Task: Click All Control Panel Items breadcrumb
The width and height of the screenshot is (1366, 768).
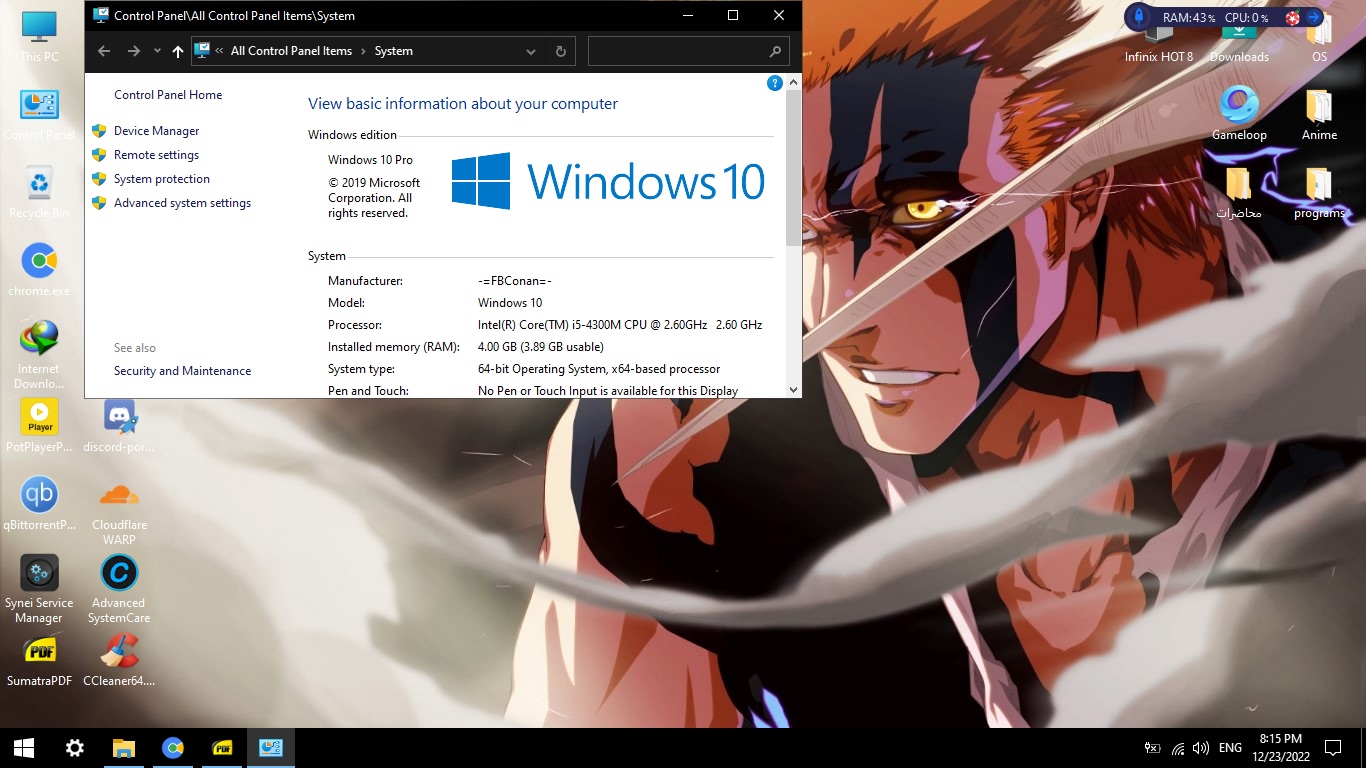Action: (291, 51)
